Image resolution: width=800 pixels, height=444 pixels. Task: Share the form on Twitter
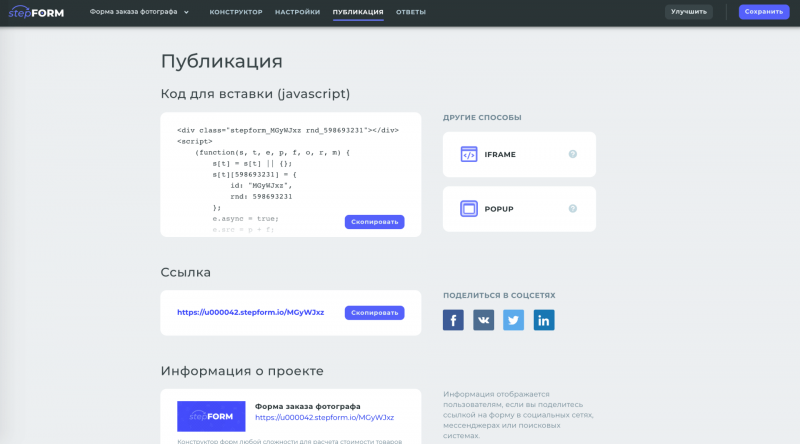[x=514, y=320]
